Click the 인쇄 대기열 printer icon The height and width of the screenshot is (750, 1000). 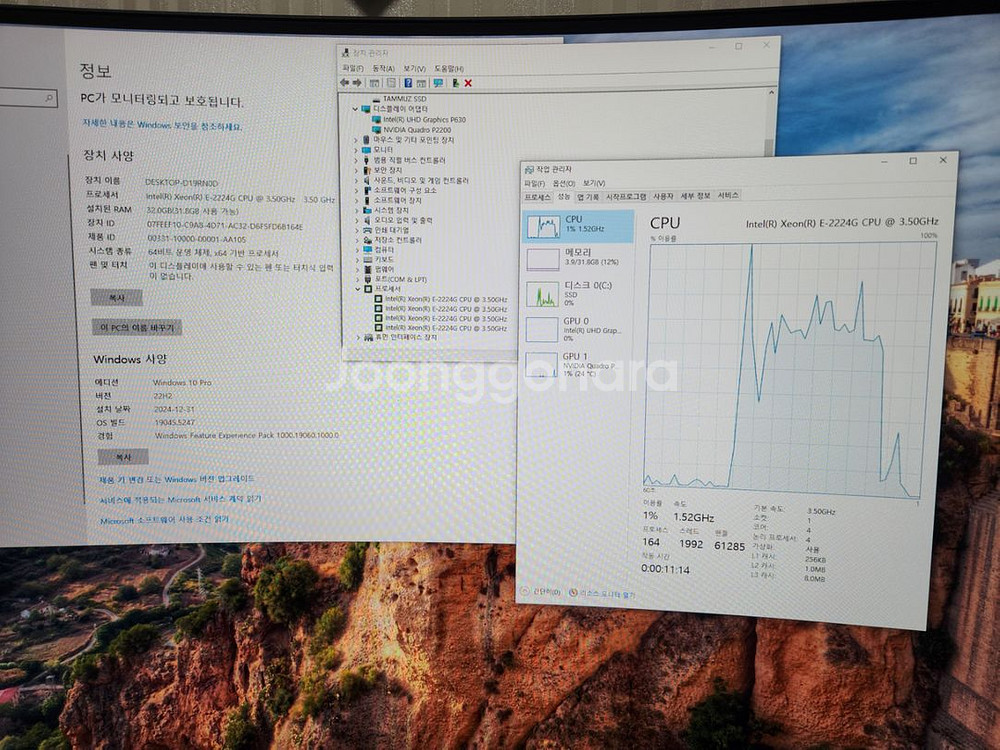[367, 230]
